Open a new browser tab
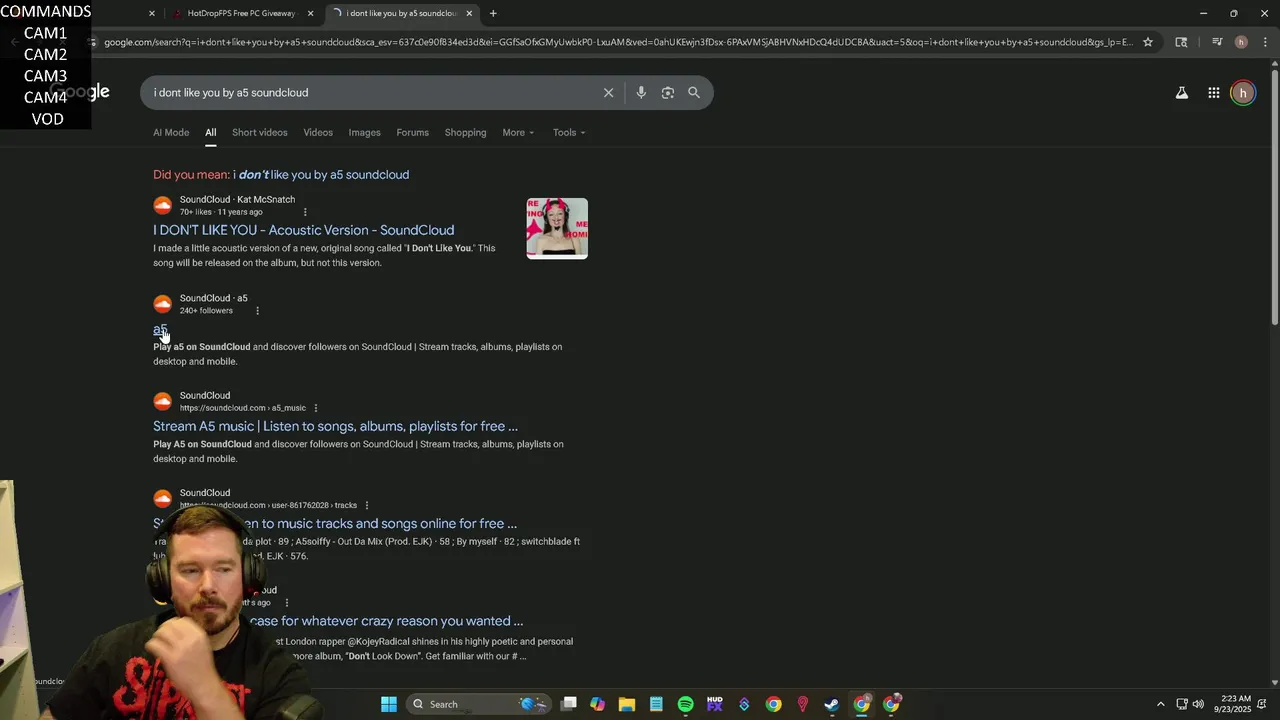 [x=493, y=13]
